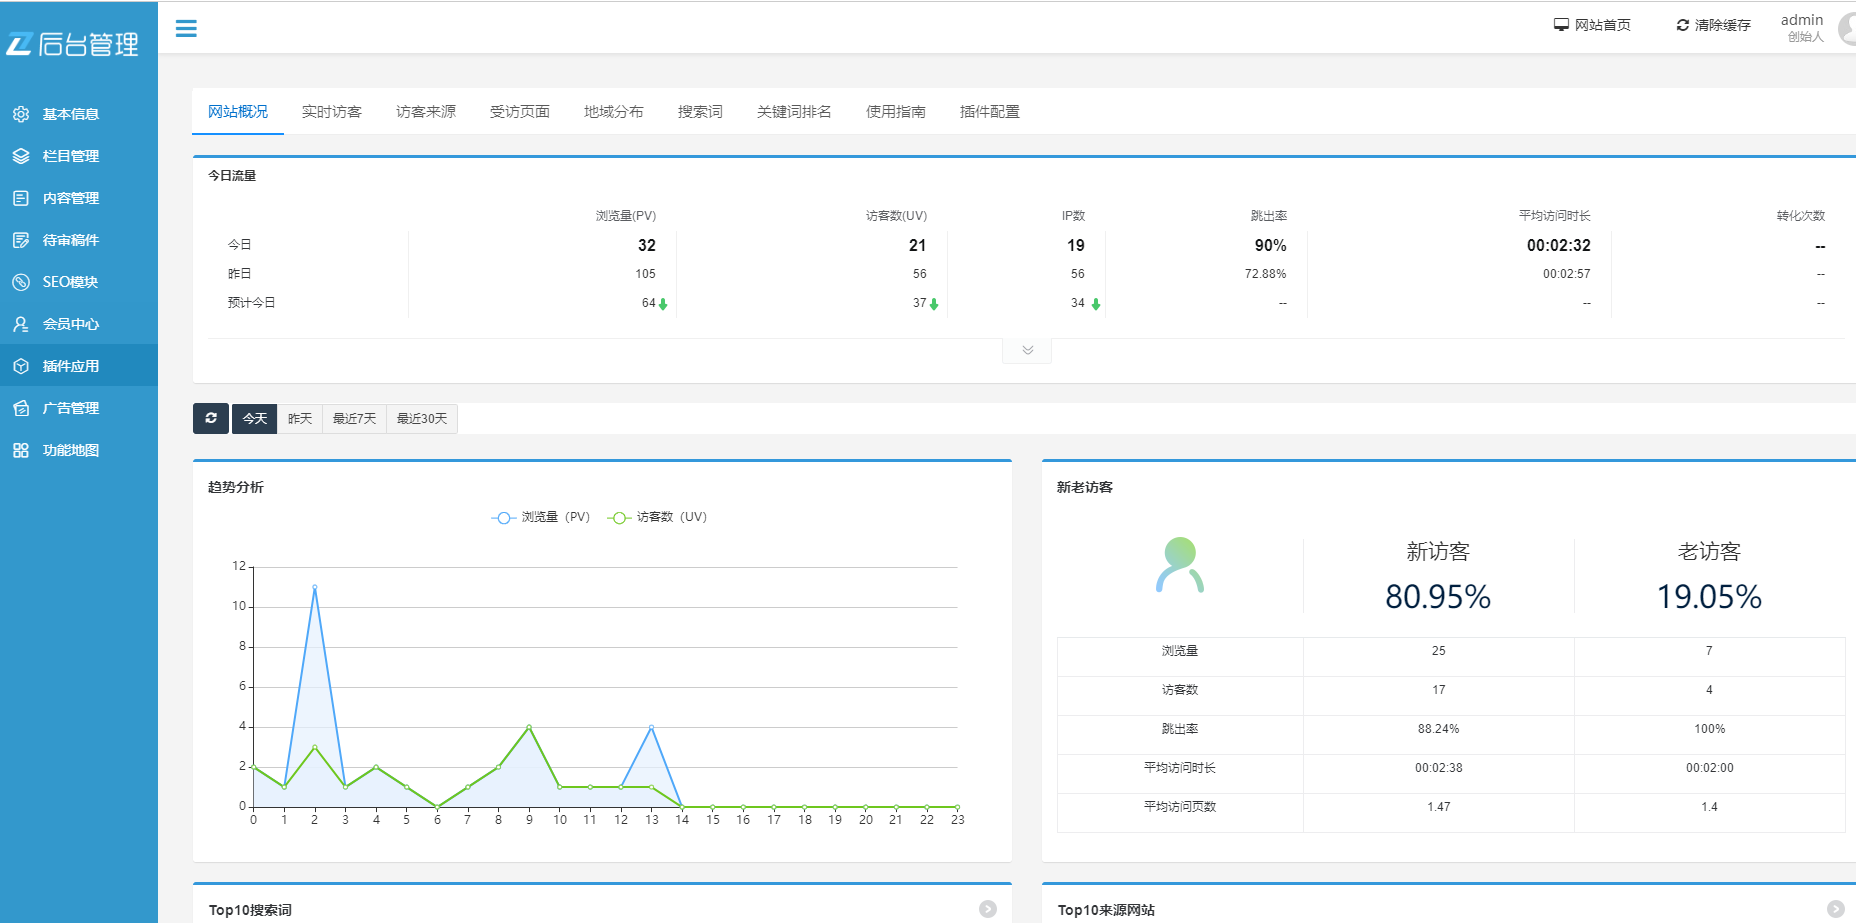1856x923 pixels.
Task: Click the 基本信息 gear icon
Action: tap(21, 114)
